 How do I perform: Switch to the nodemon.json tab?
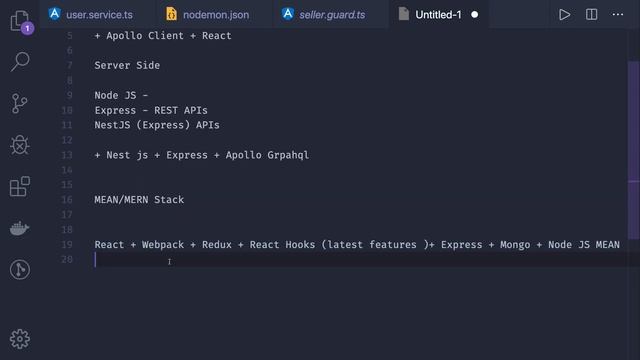[x=207, y=15]
